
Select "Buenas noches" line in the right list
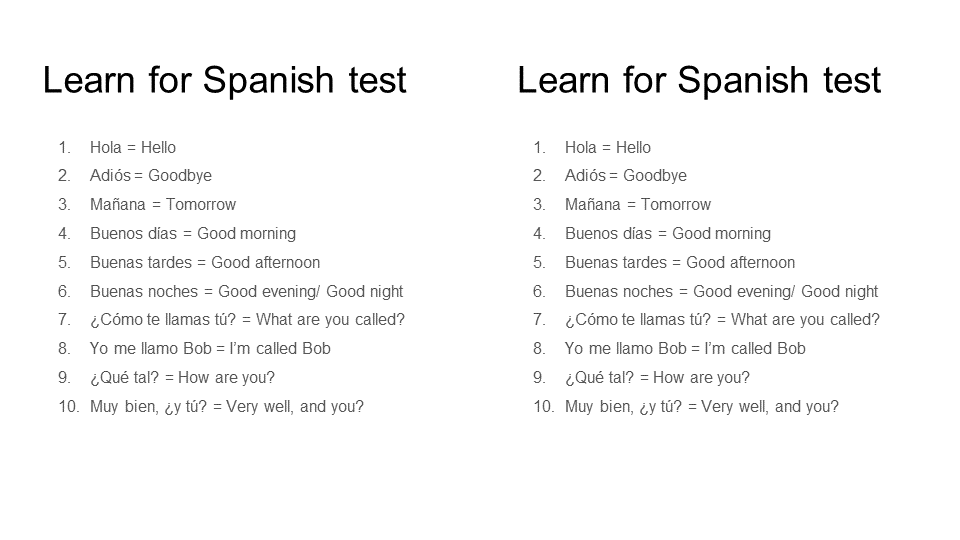pos(721,292)
